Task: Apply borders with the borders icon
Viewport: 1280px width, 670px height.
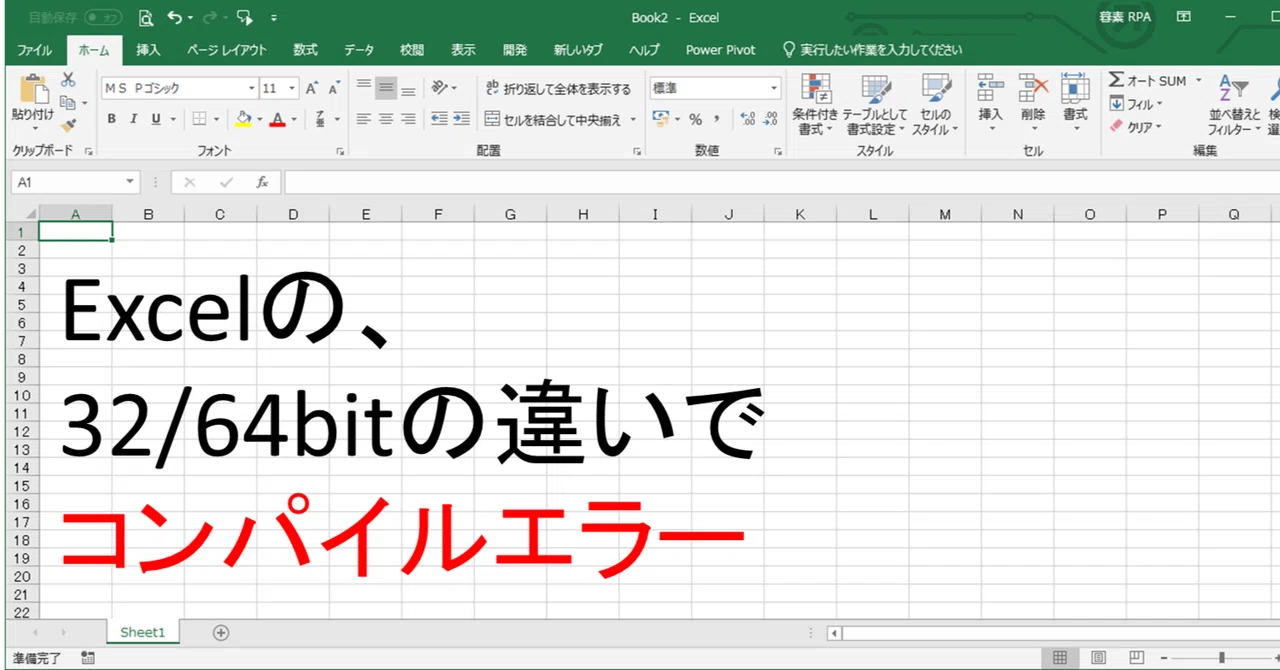Action: 199,119
